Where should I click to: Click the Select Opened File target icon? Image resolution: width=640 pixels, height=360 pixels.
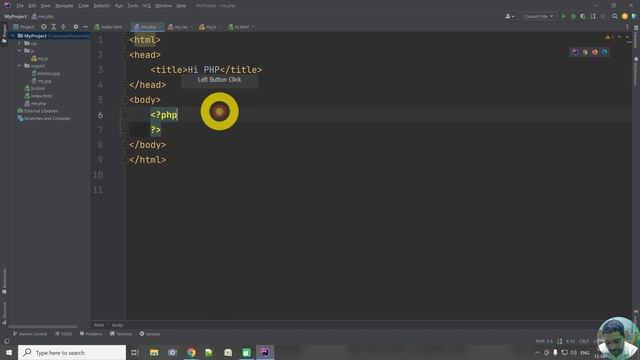point(44,27)
